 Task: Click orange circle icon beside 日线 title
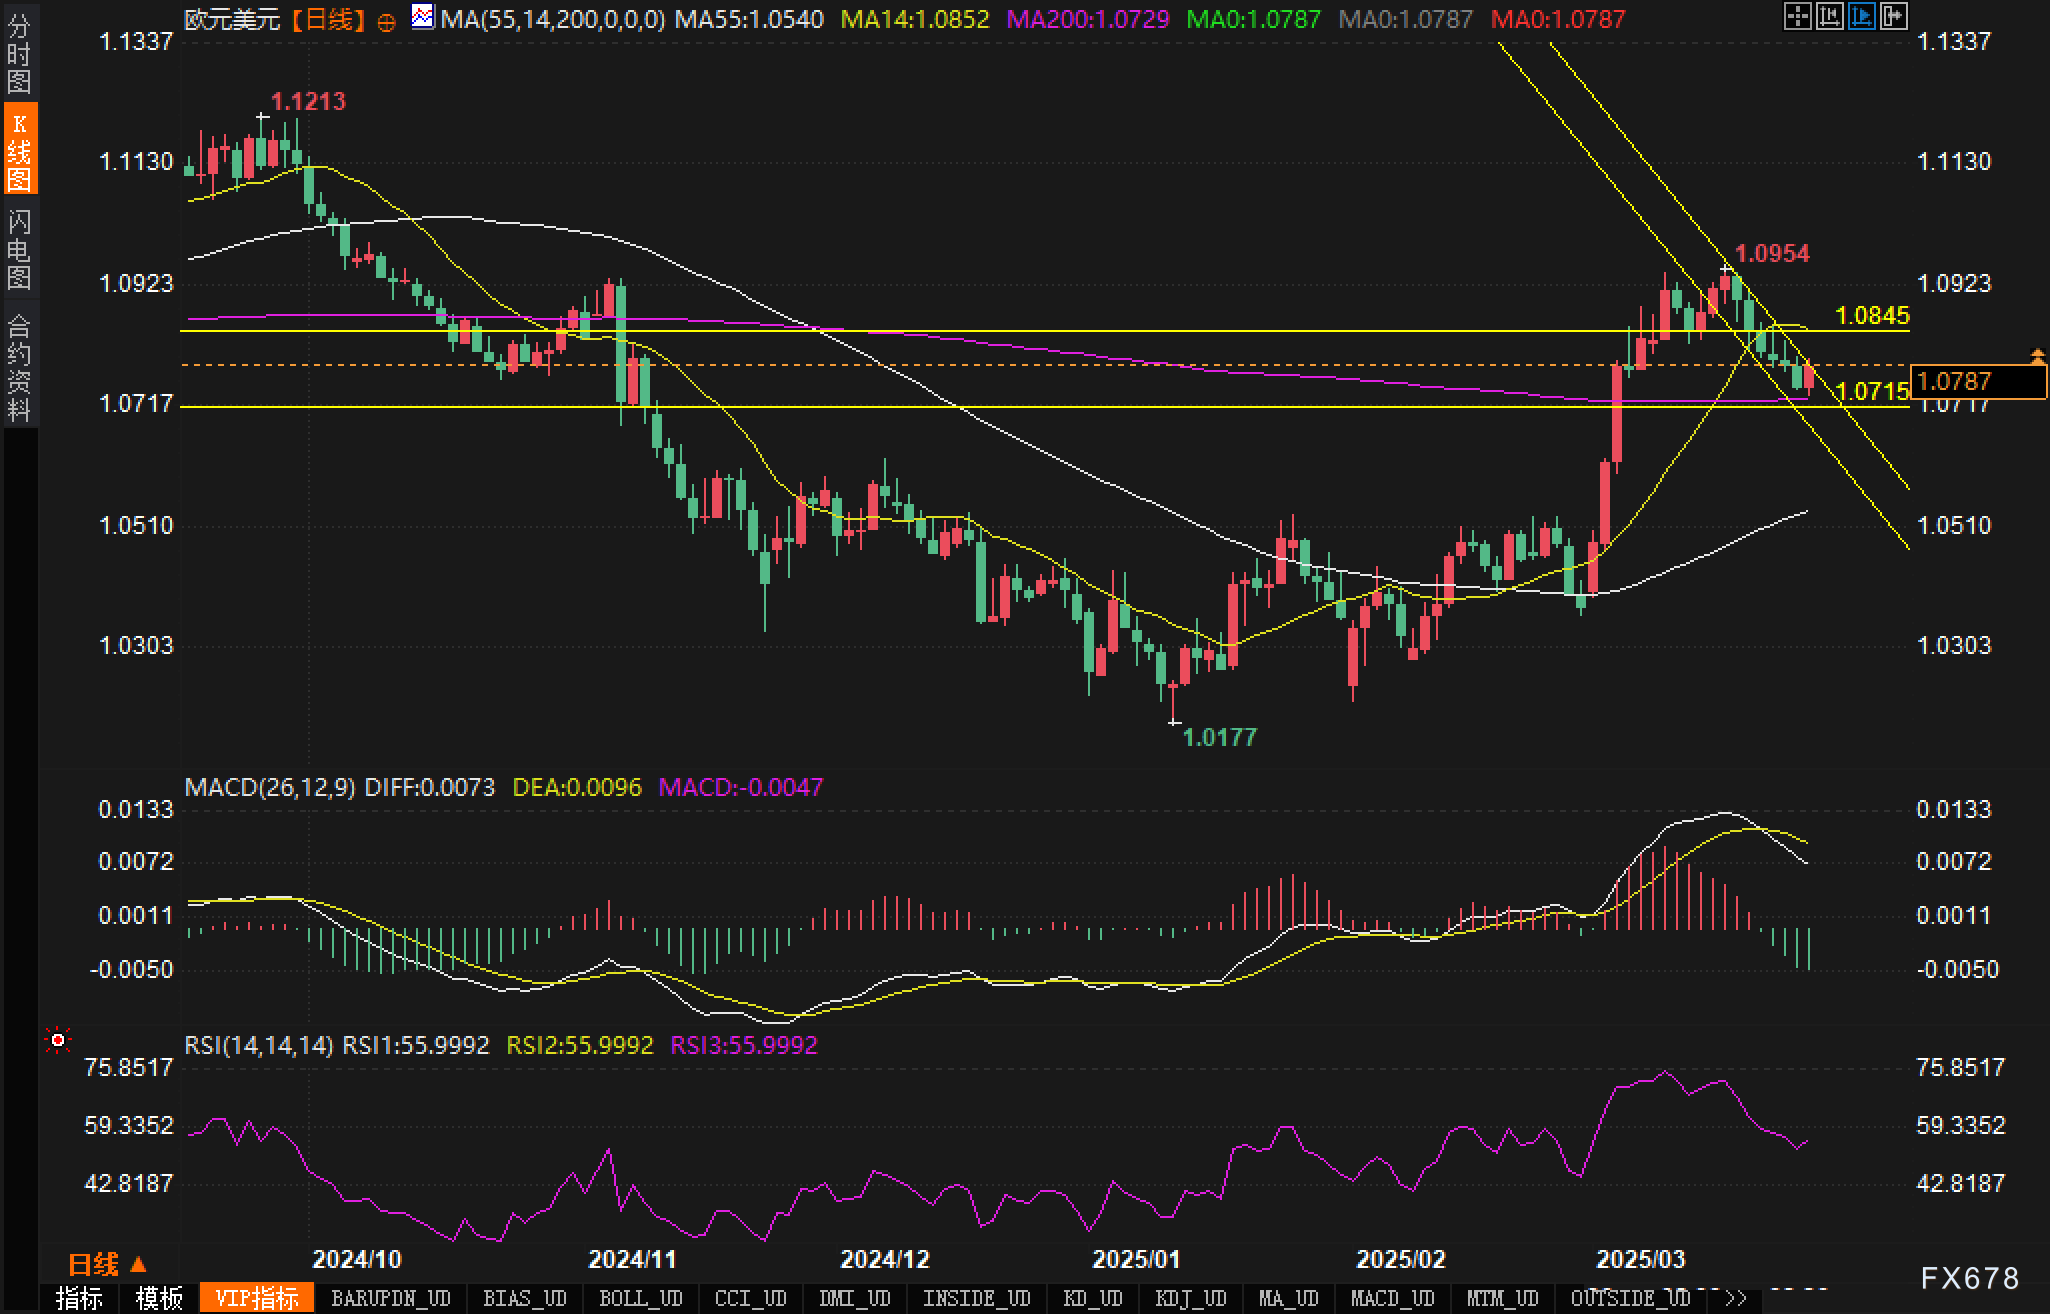(386, 22)
